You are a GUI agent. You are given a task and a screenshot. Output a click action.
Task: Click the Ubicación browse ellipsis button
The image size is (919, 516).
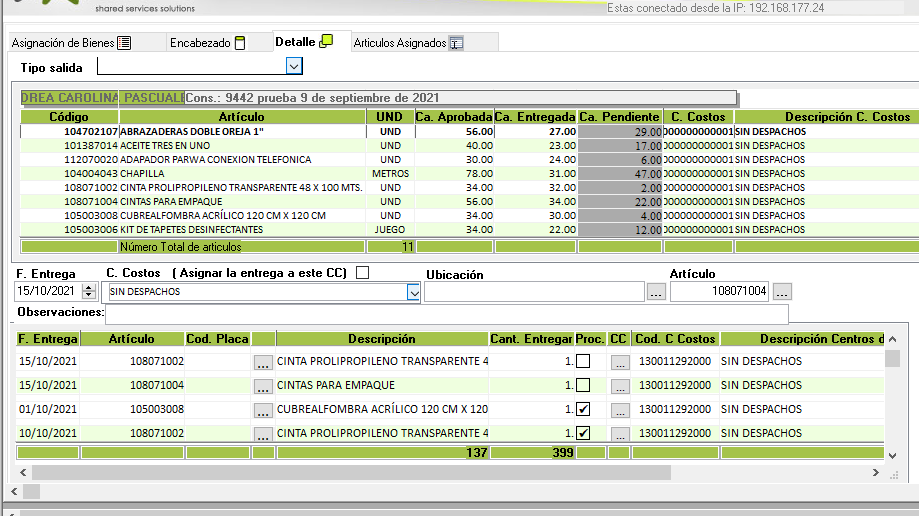655,292
